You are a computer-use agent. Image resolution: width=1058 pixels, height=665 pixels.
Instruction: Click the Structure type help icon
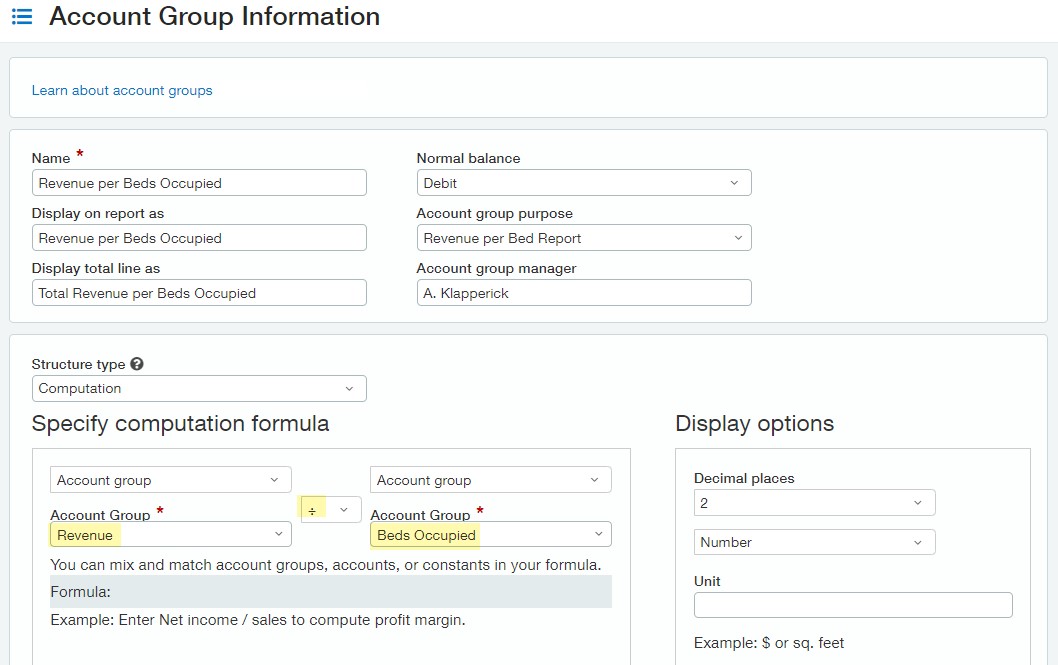pyautogui.click(x=136, y=365)
